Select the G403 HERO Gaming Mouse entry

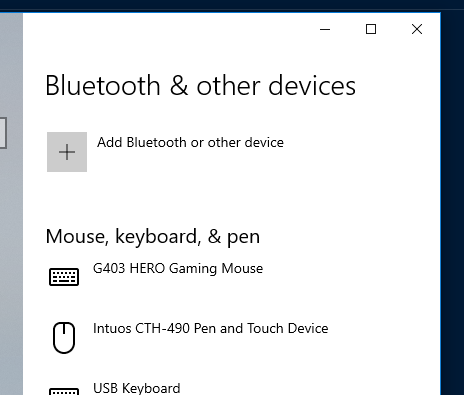pos(178,269)
